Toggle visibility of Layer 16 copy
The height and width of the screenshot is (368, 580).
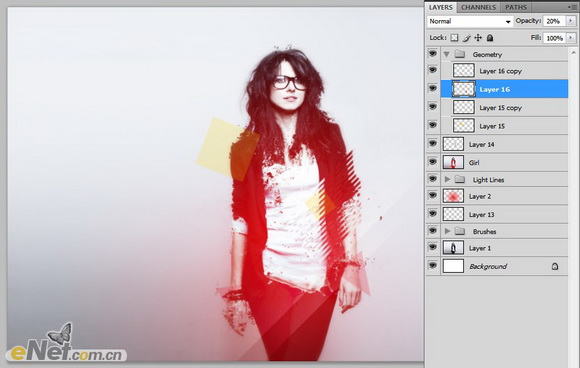click(x=433, y=70)
